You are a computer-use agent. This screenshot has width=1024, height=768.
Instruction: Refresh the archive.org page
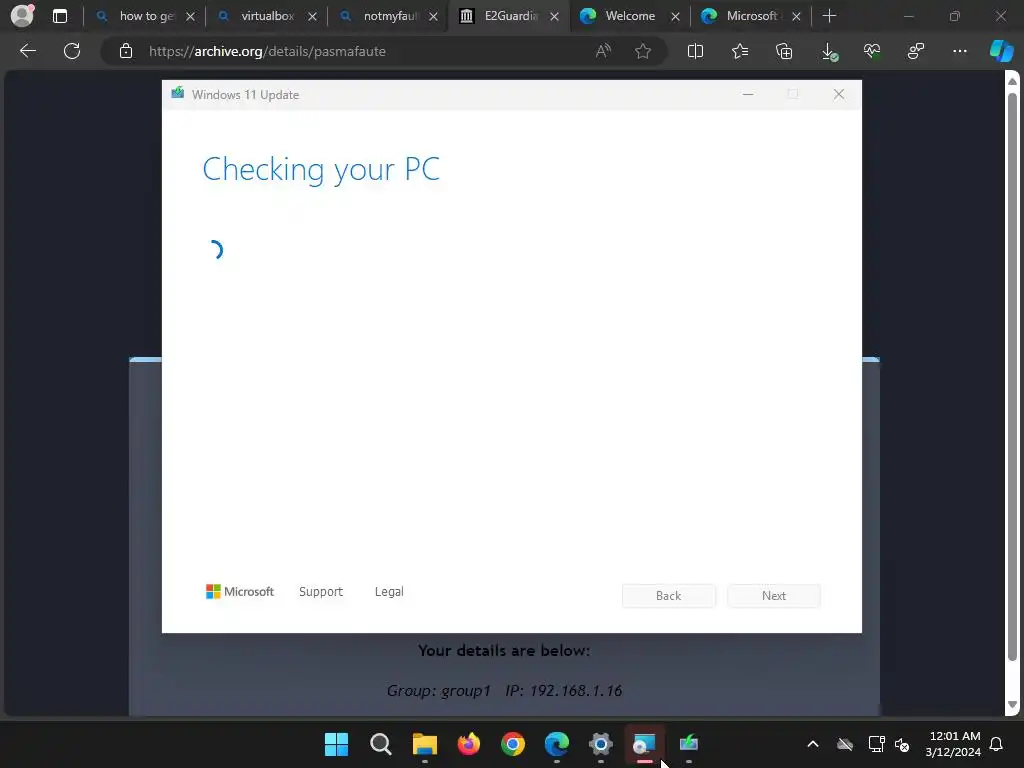[x=72, y=51]
